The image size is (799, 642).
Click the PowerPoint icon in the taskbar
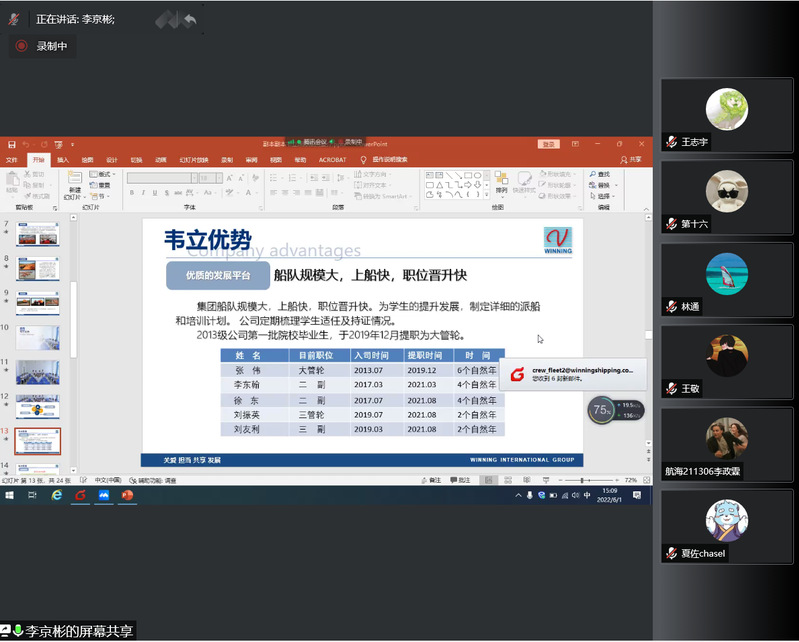127,495
